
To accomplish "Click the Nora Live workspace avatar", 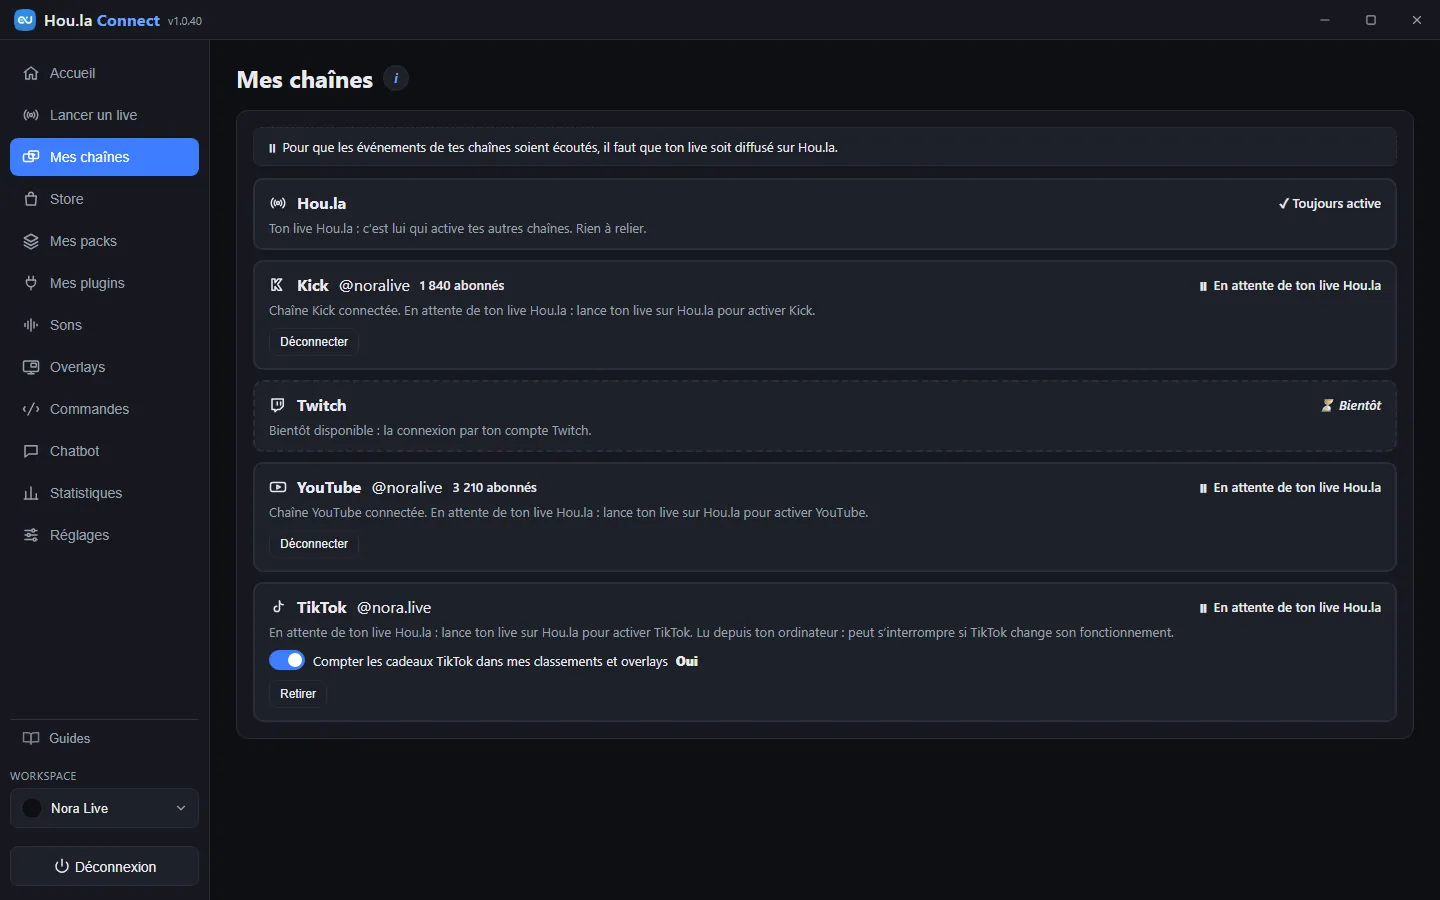I will tap(32, 808).
